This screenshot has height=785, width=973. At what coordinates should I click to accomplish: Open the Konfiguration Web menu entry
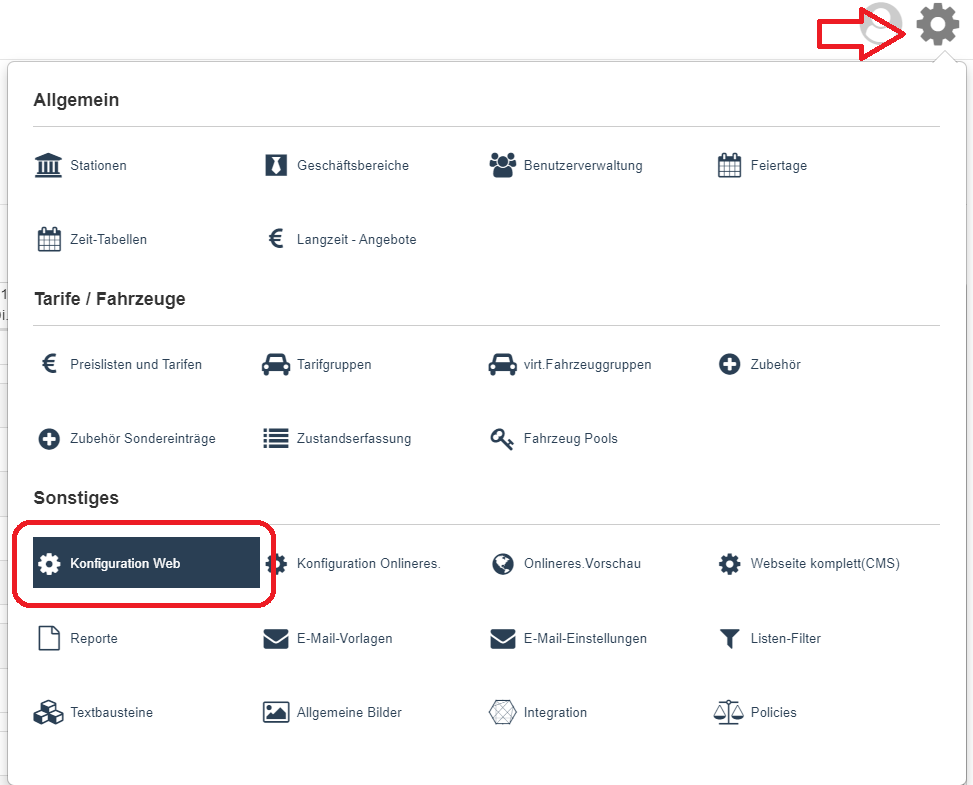[x=146, y=563]
